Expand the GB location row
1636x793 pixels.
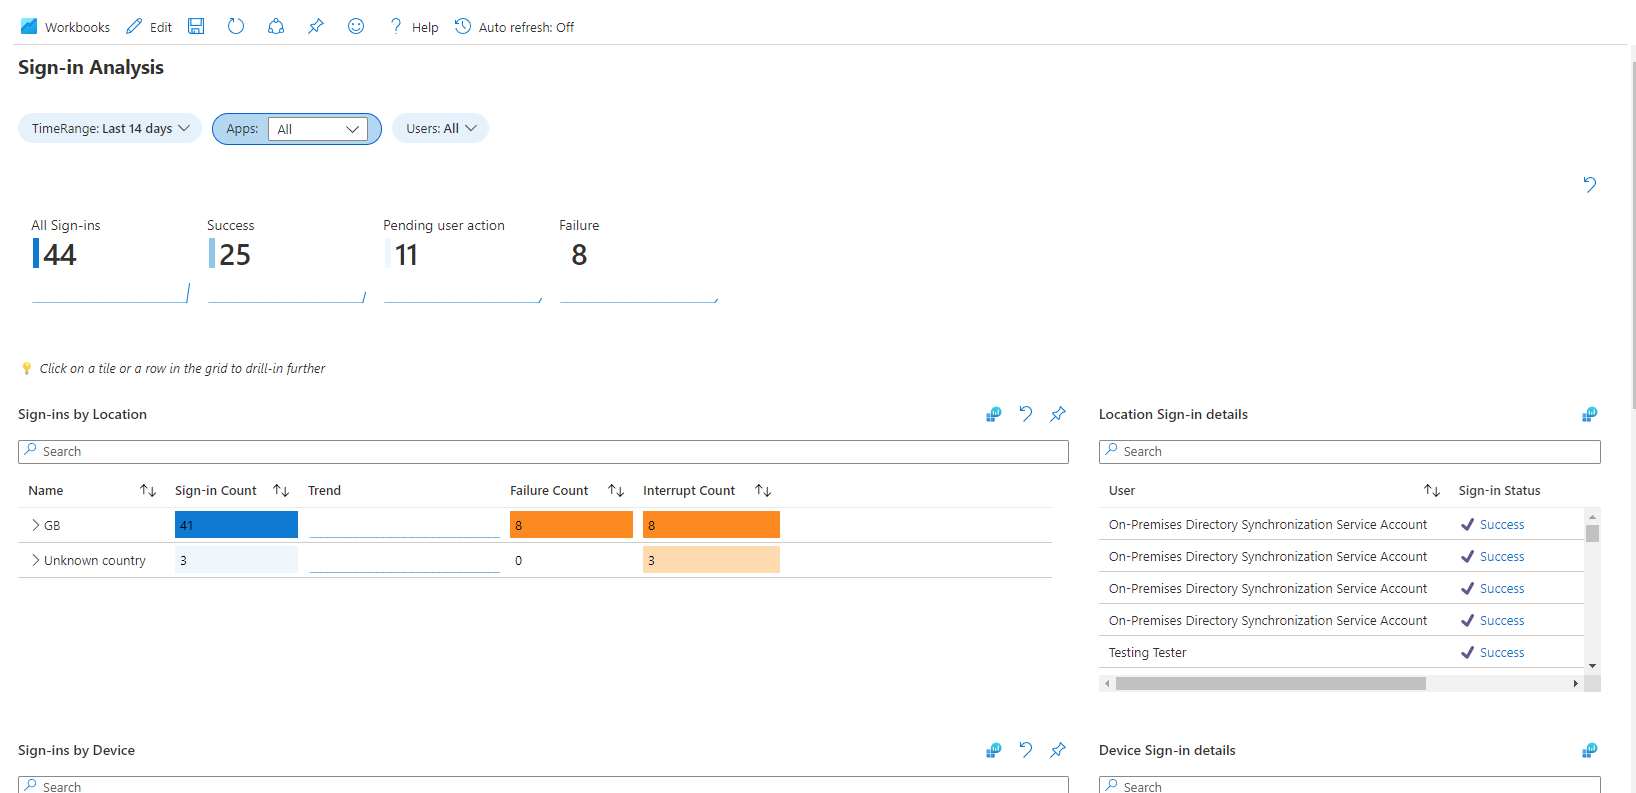click(x=36, y=525)
